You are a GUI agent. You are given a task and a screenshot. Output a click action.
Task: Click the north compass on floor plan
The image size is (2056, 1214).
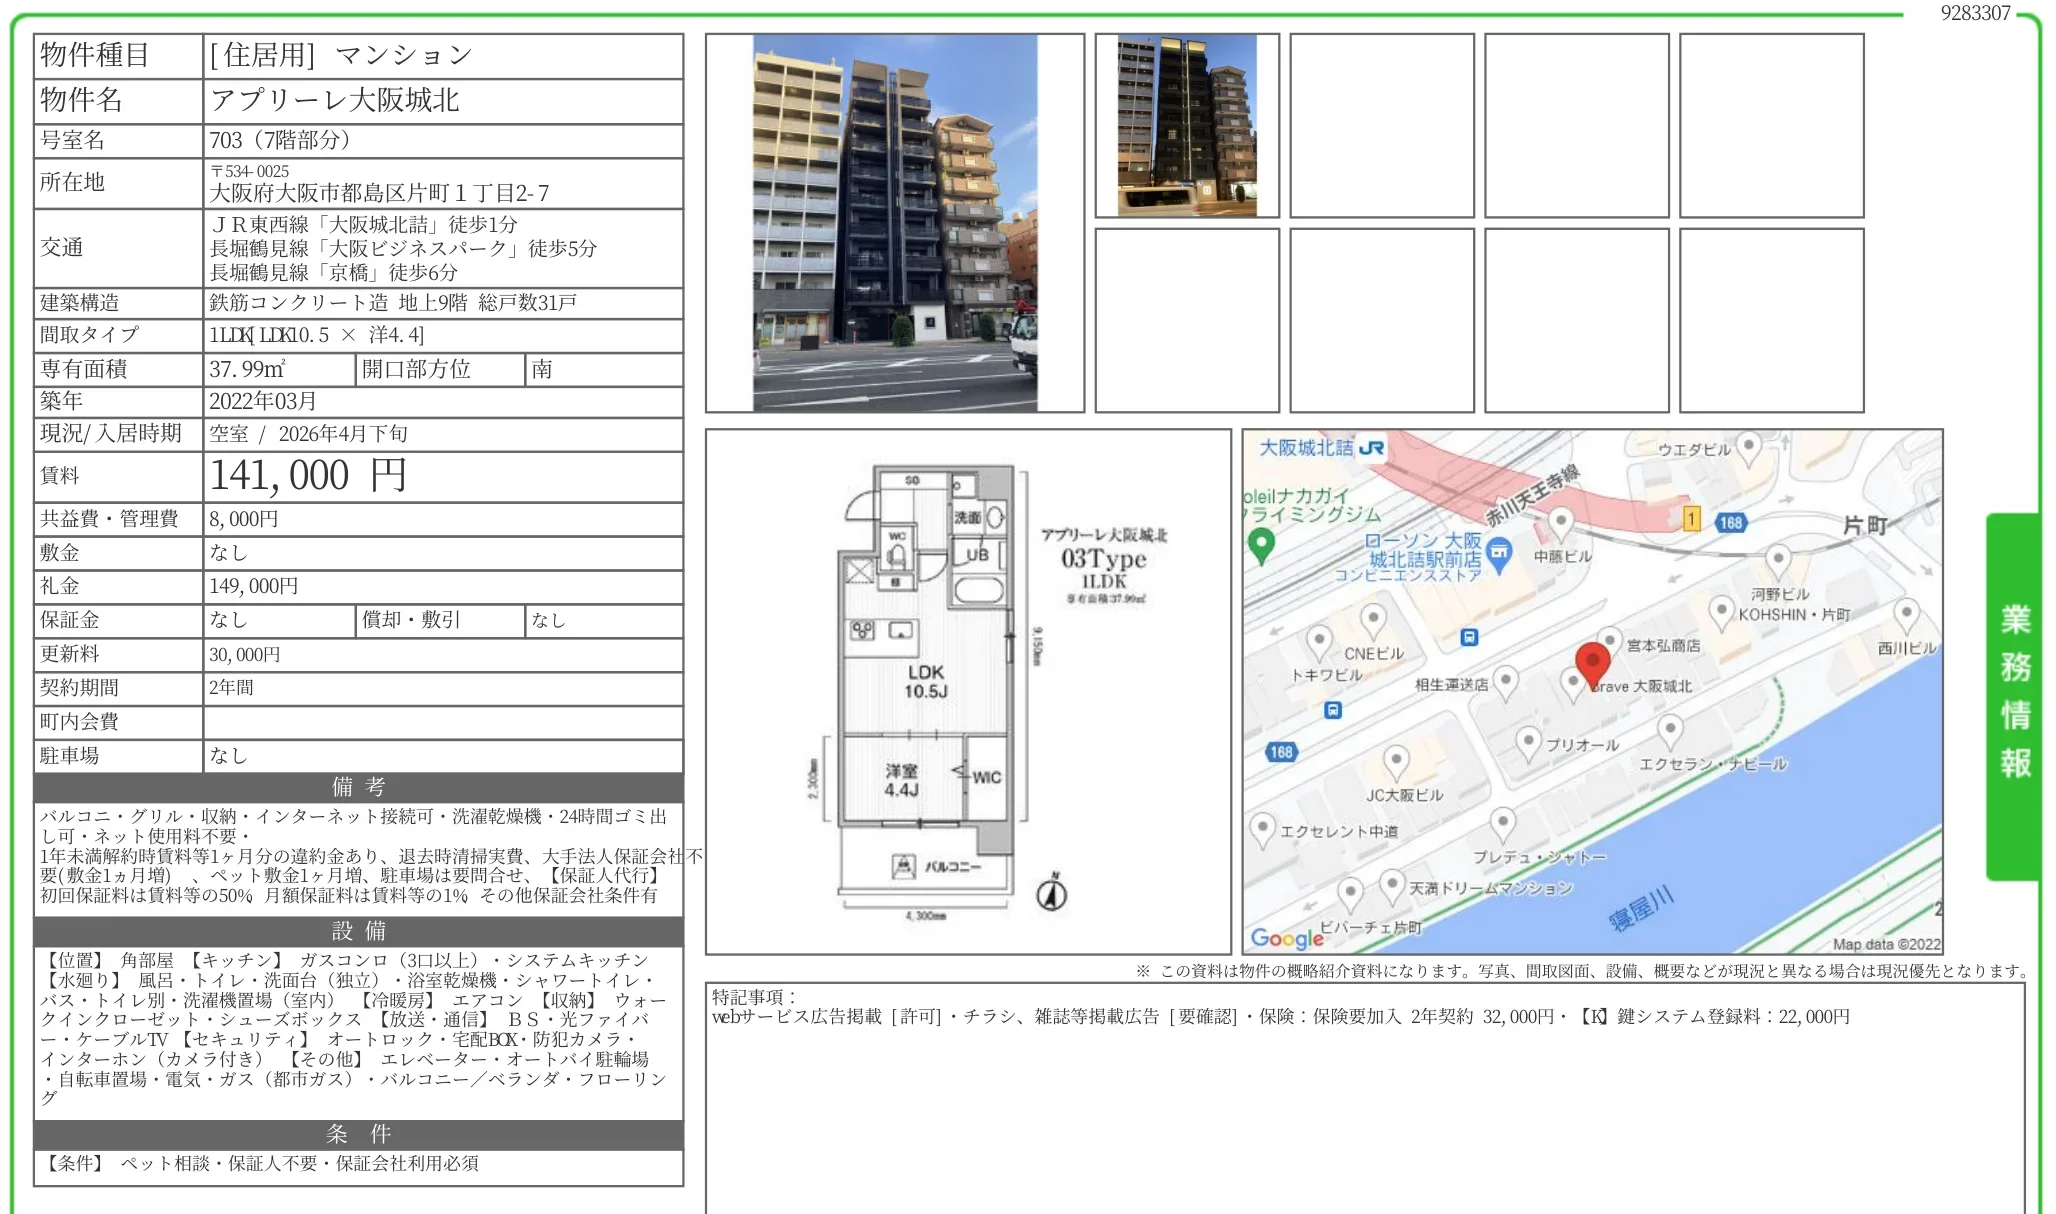click(x=1051, y=891)
